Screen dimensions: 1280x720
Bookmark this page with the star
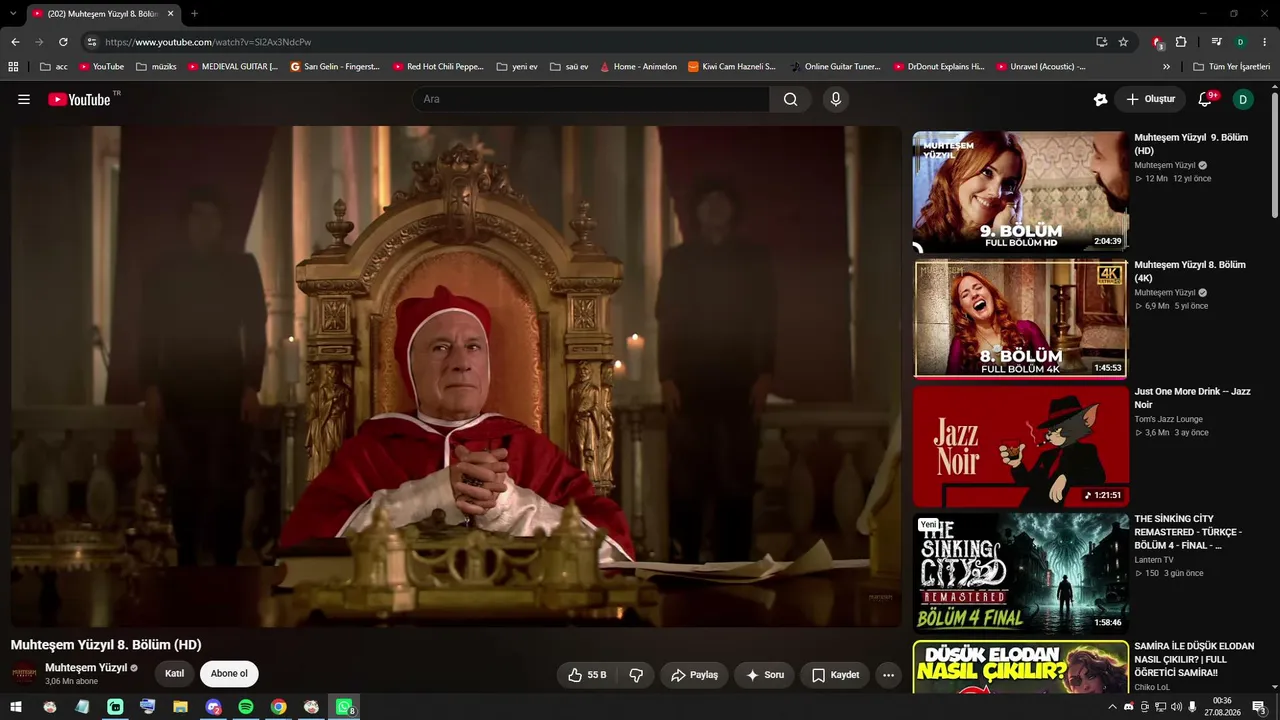[1123, 42]
